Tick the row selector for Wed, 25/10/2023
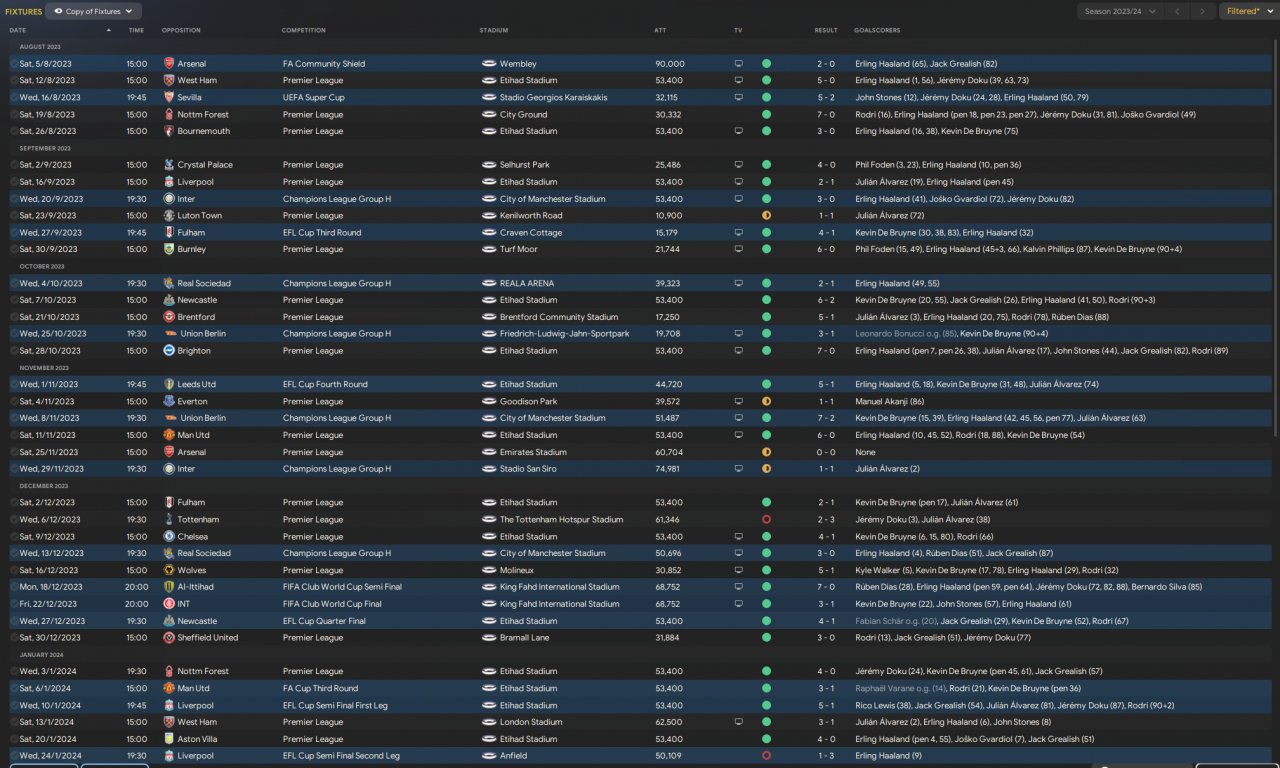Screen dimensions: 1280x768 [x=14, y=334]
